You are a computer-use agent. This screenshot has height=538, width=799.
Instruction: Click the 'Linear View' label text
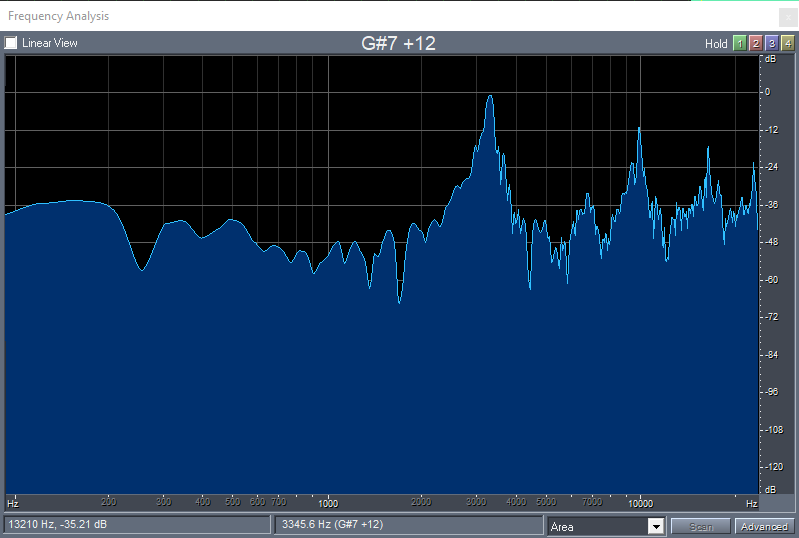point(49,43)
